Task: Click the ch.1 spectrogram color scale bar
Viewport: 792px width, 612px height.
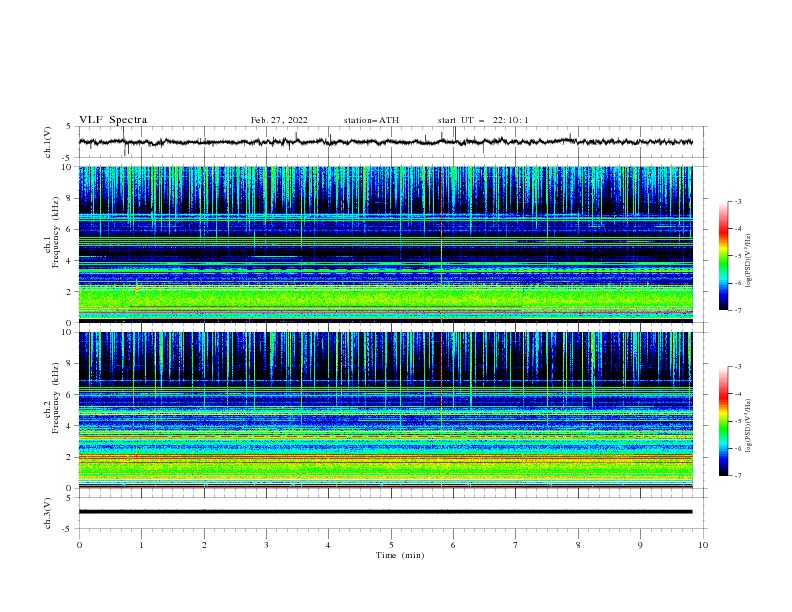Action: [723, 256]
